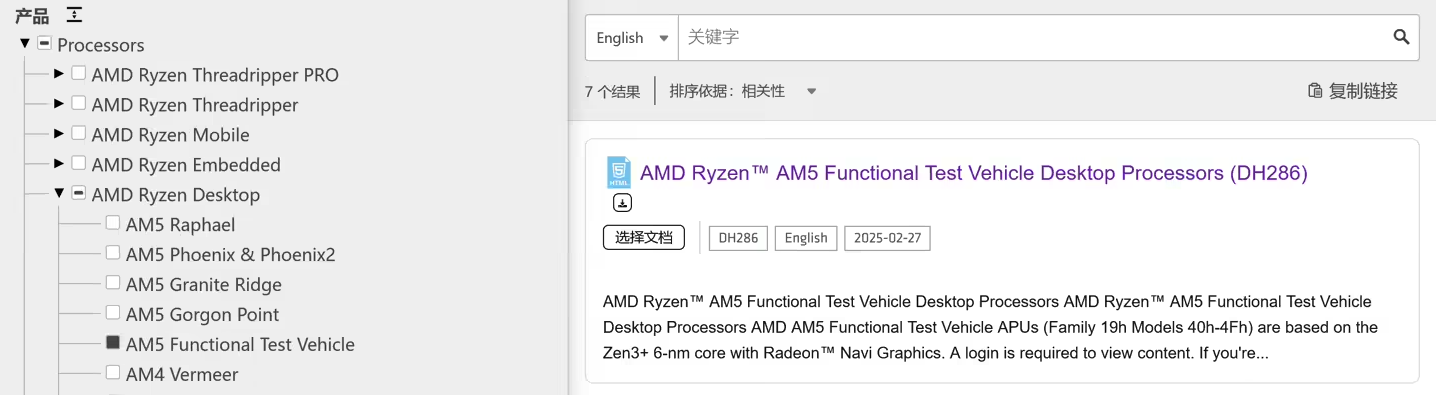Click the AM5 Granite Ridge label

pos(204,285)
